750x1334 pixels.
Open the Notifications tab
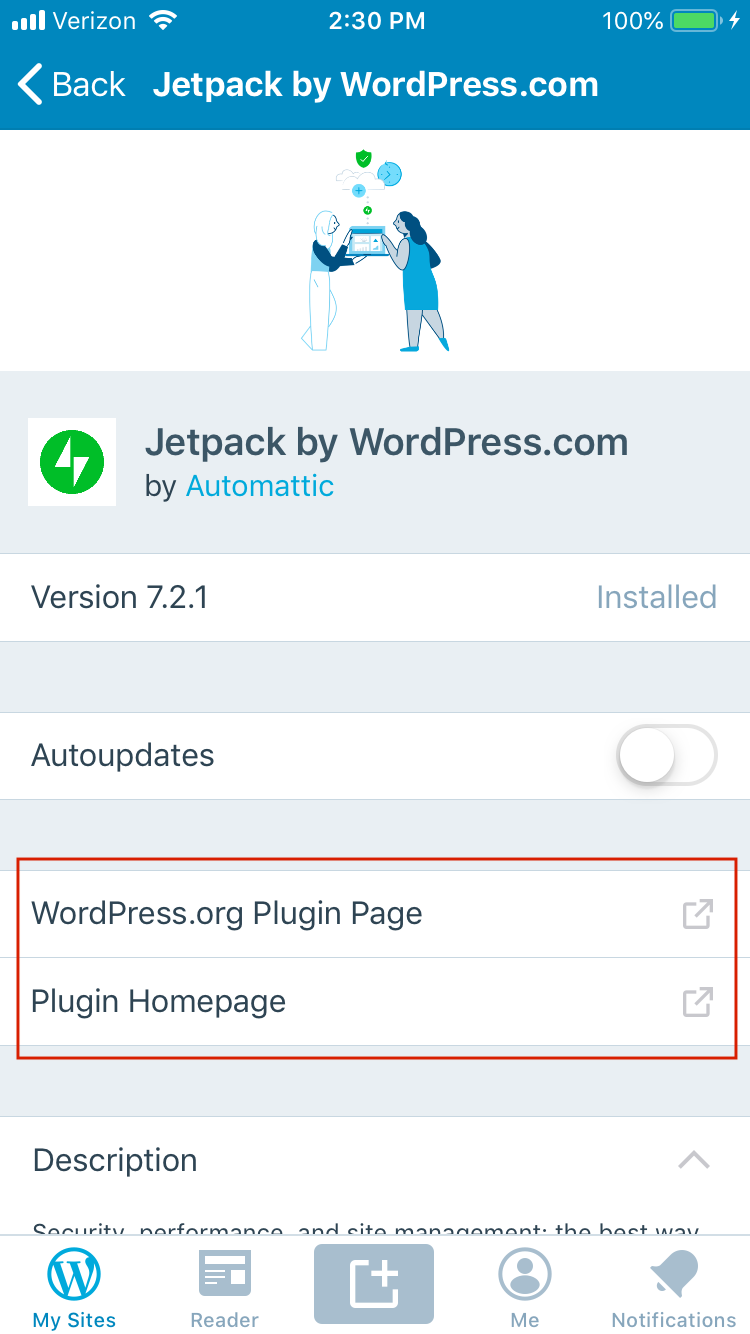tap(674, 1286)
